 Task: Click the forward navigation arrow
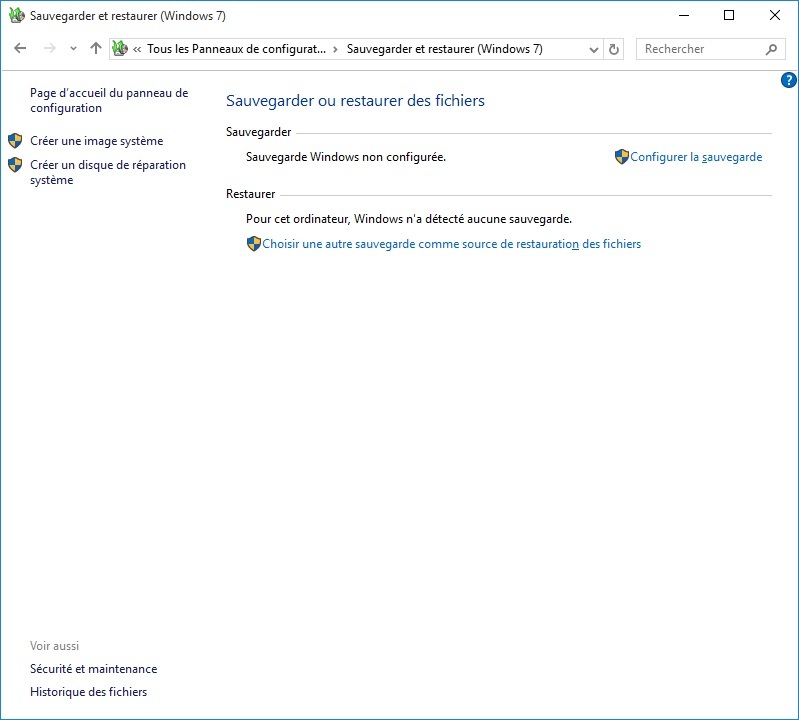coord(49,48)
